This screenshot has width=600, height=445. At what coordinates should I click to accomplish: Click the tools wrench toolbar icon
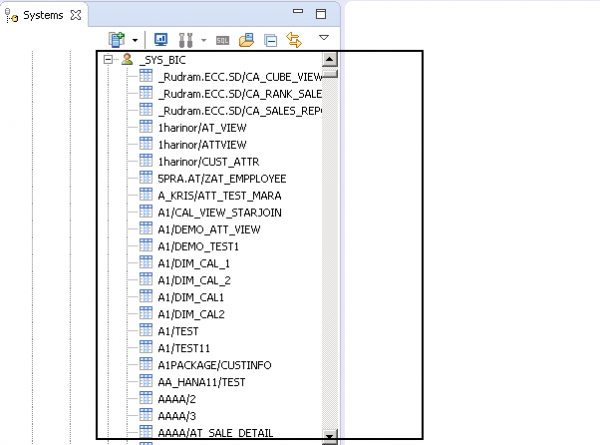pyautogui.click(x=186, y=40)
